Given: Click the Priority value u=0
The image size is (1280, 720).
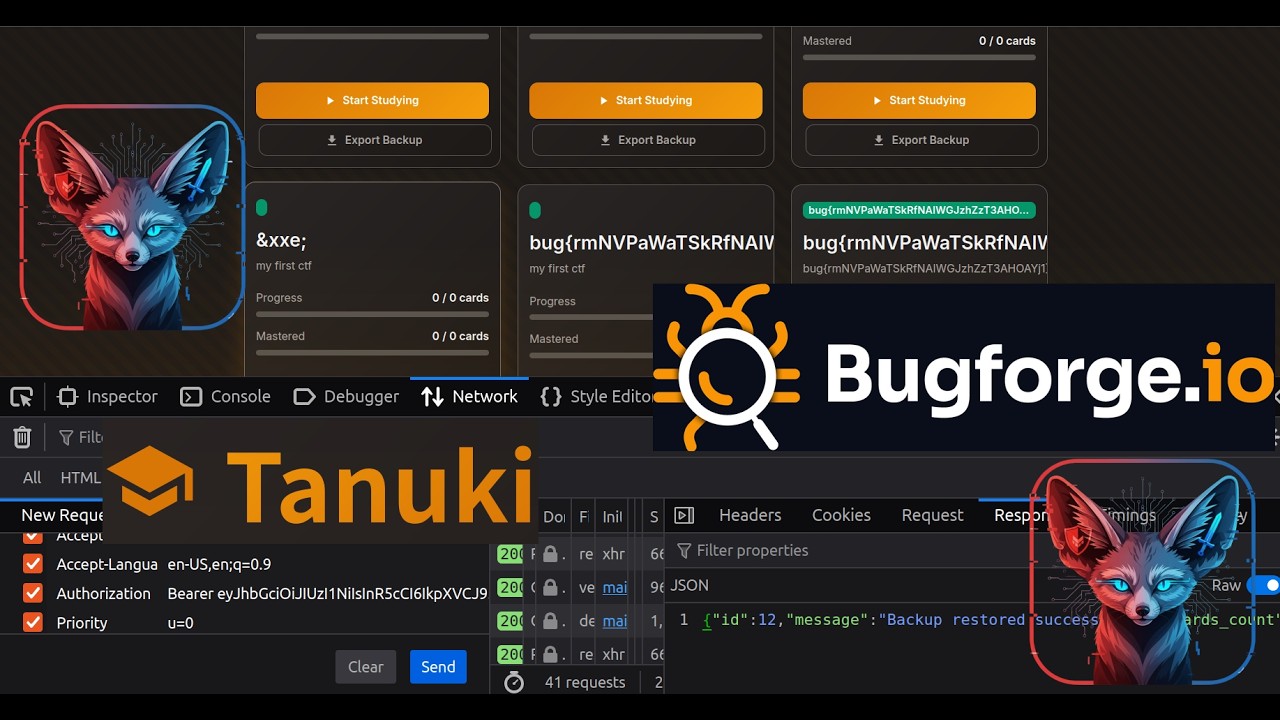Looking at the screenshot, I should [181, 622].
